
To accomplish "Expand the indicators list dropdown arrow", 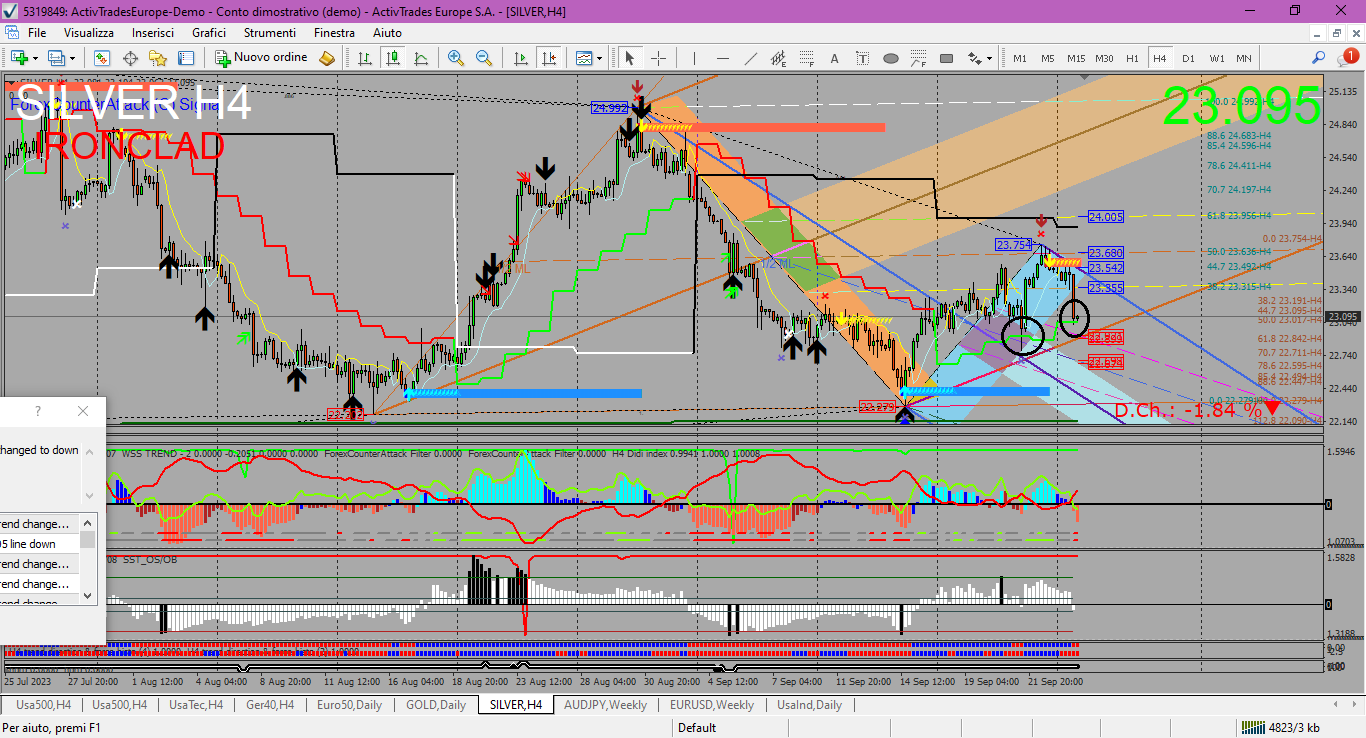I will click(x=599, y=58).
